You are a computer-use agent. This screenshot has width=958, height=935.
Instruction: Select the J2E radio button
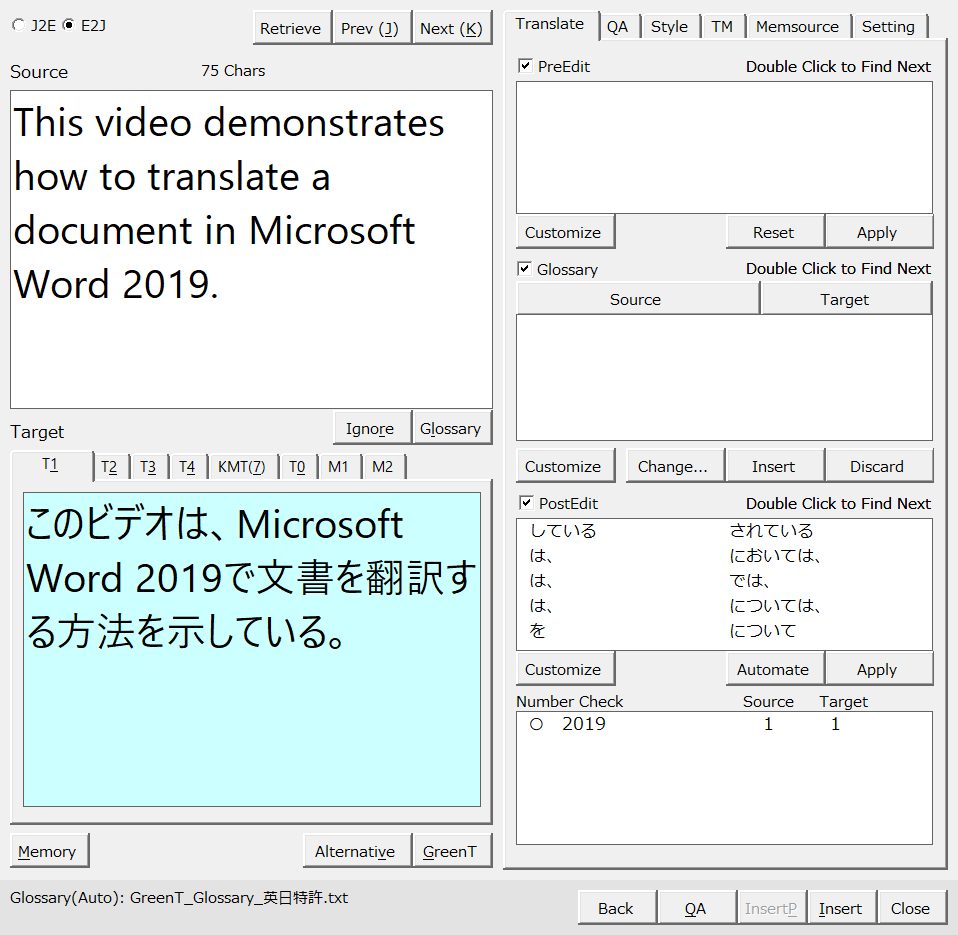[20, 26]
